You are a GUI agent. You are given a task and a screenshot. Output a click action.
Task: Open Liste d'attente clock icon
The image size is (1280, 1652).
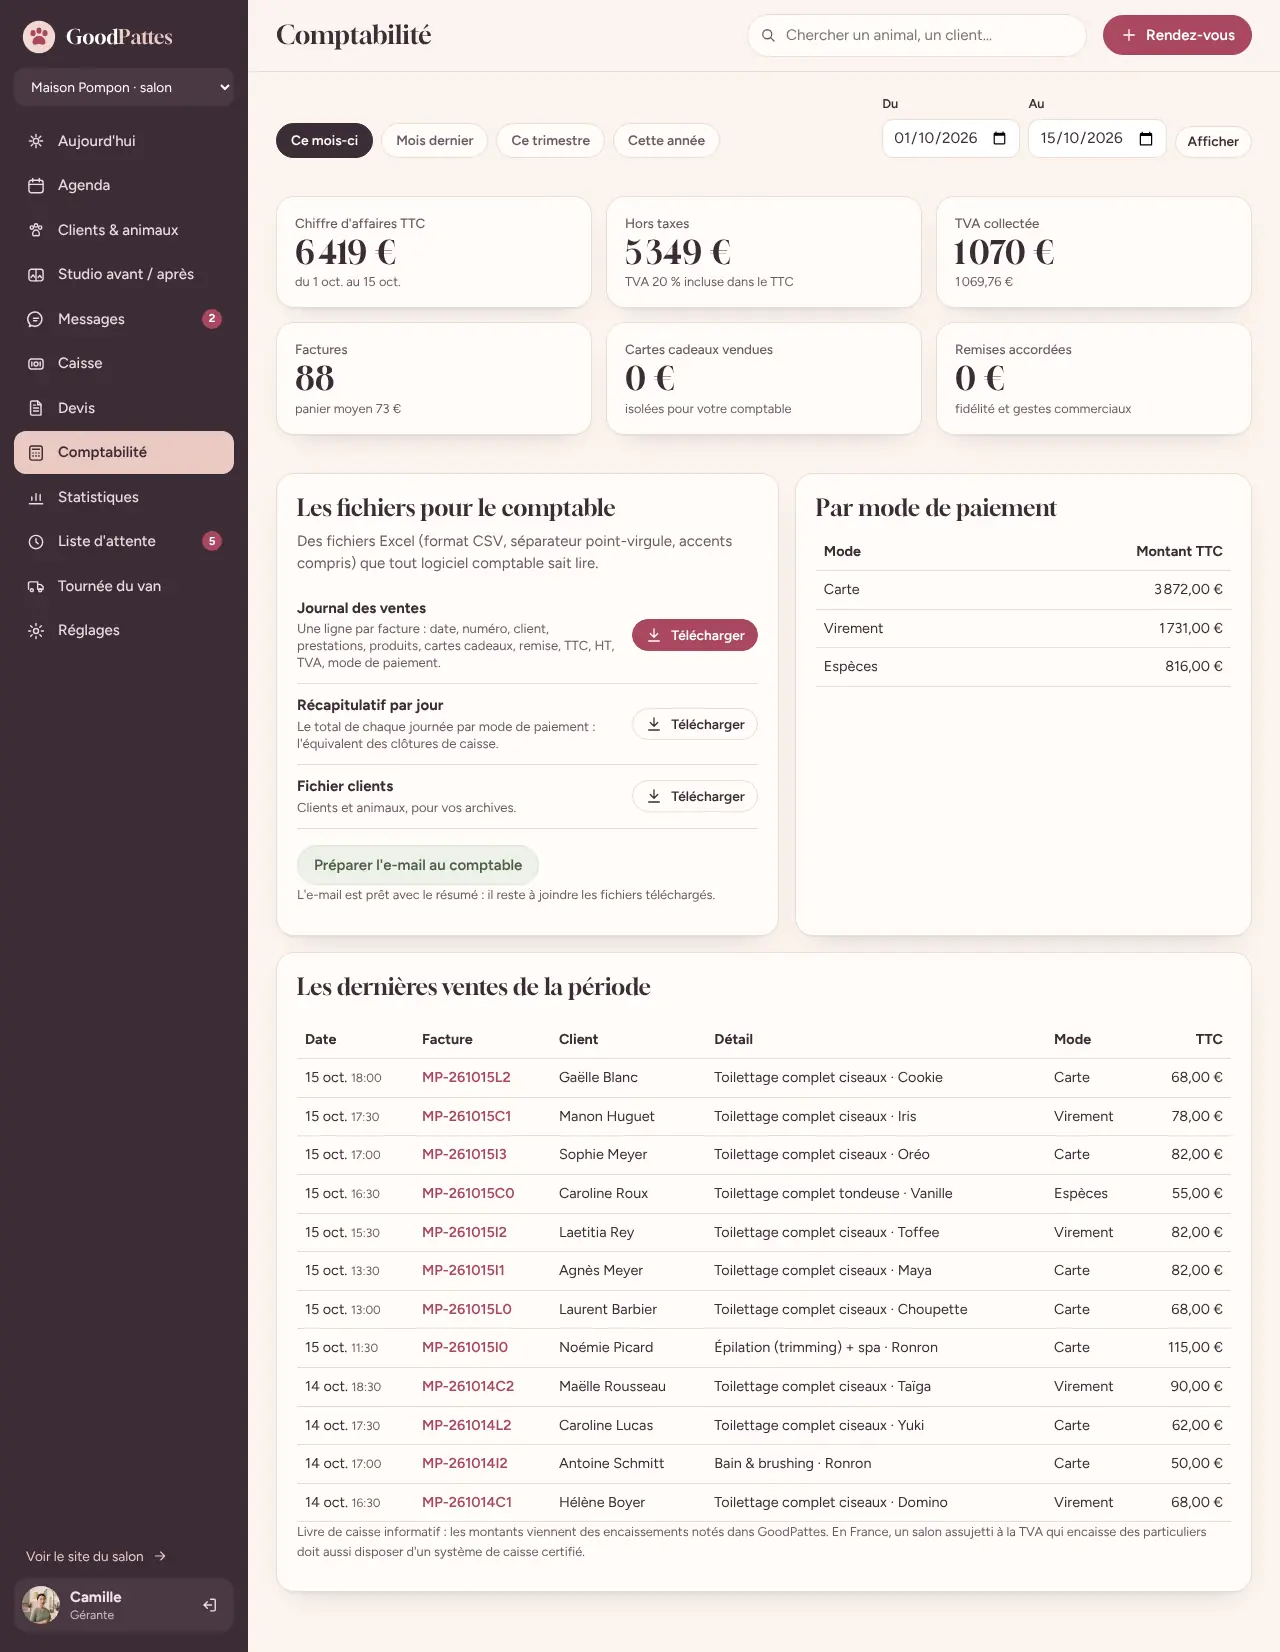(x=36, y=541)
